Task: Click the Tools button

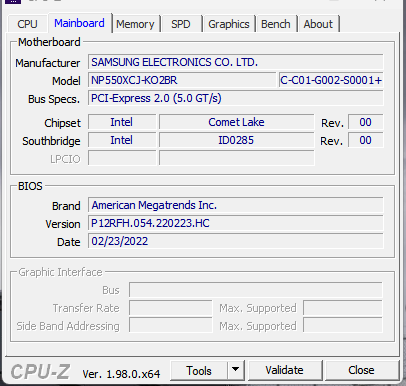Action: click(199, 370)
